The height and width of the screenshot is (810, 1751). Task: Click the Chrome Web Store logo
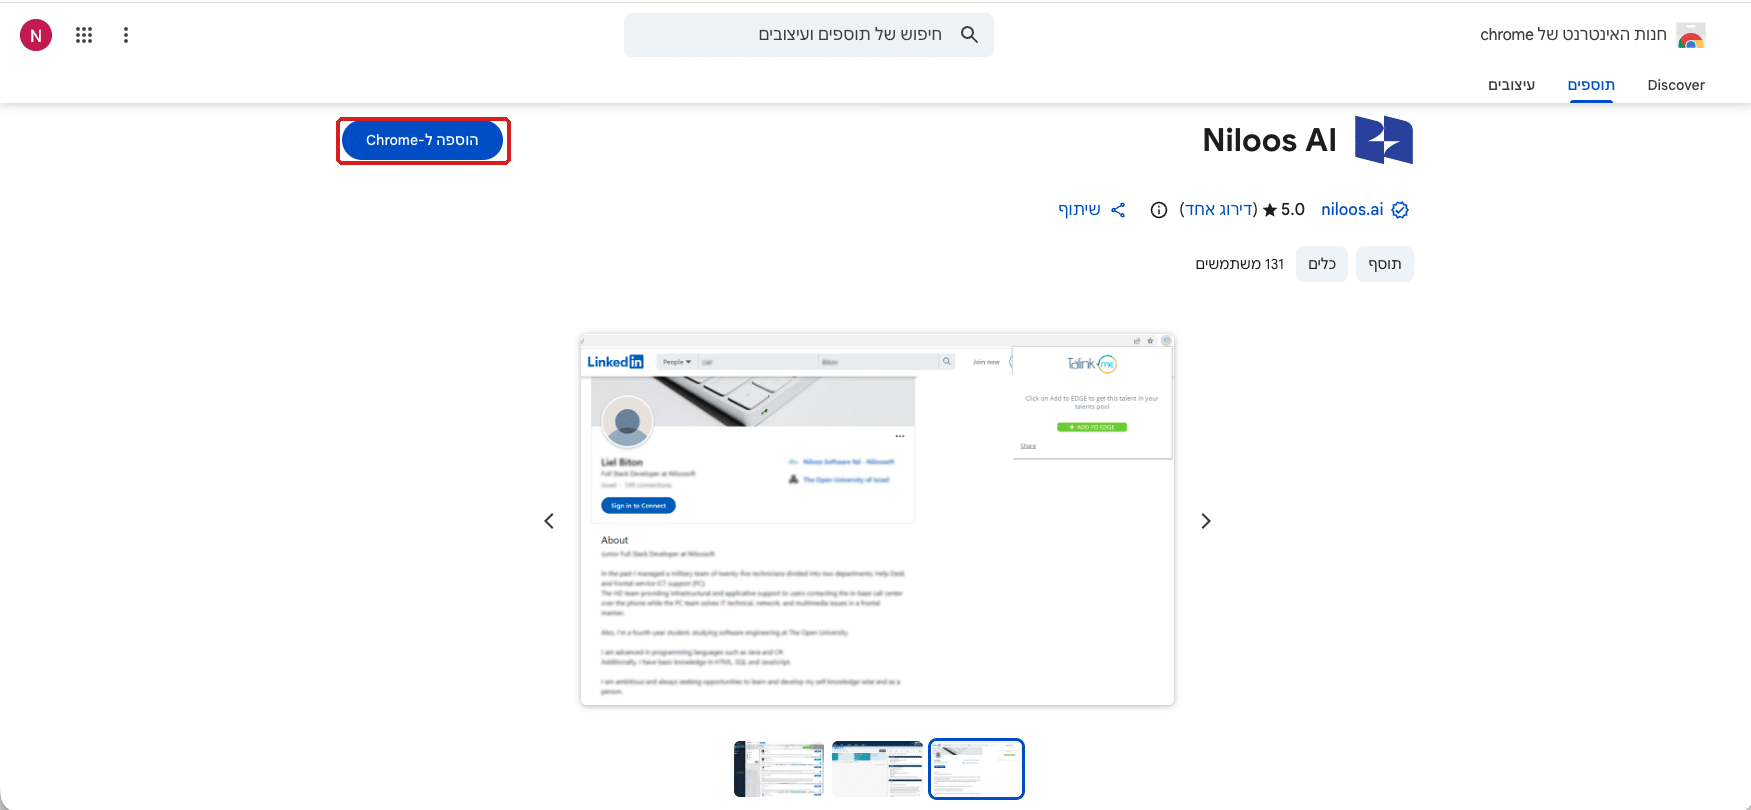point(1690,35)
